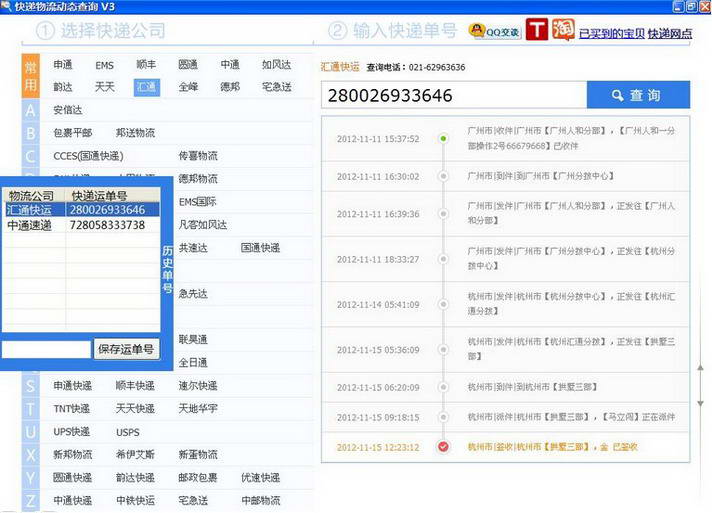Click the 快递运单号 column header

[113, 196]
